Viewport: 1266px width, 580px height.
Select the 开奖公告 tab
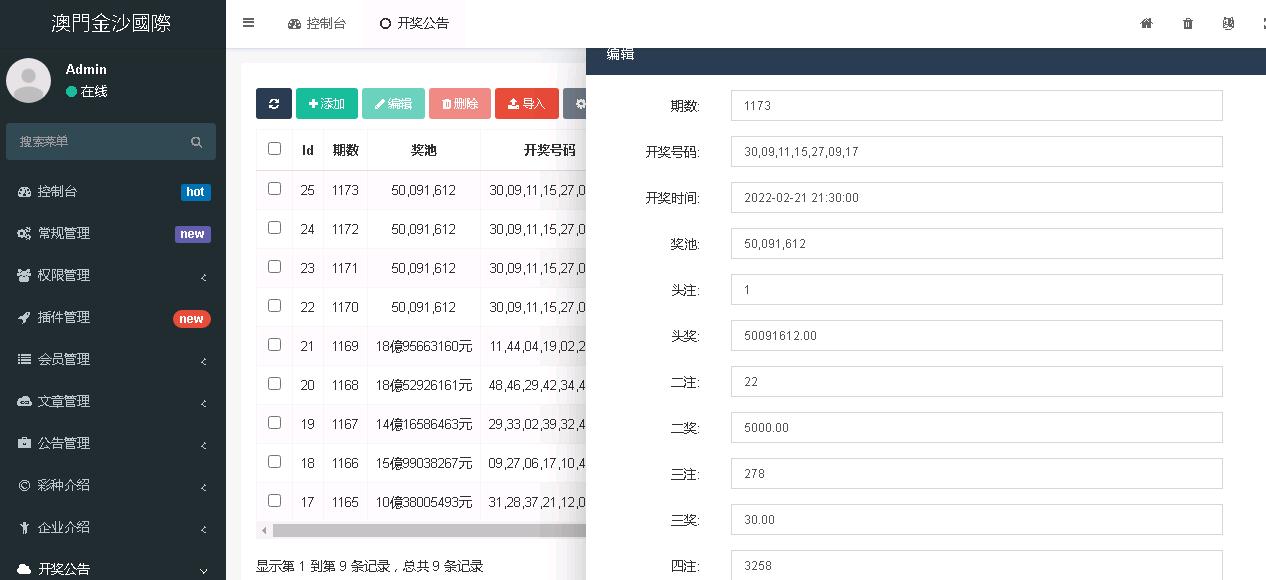(414, 23)
